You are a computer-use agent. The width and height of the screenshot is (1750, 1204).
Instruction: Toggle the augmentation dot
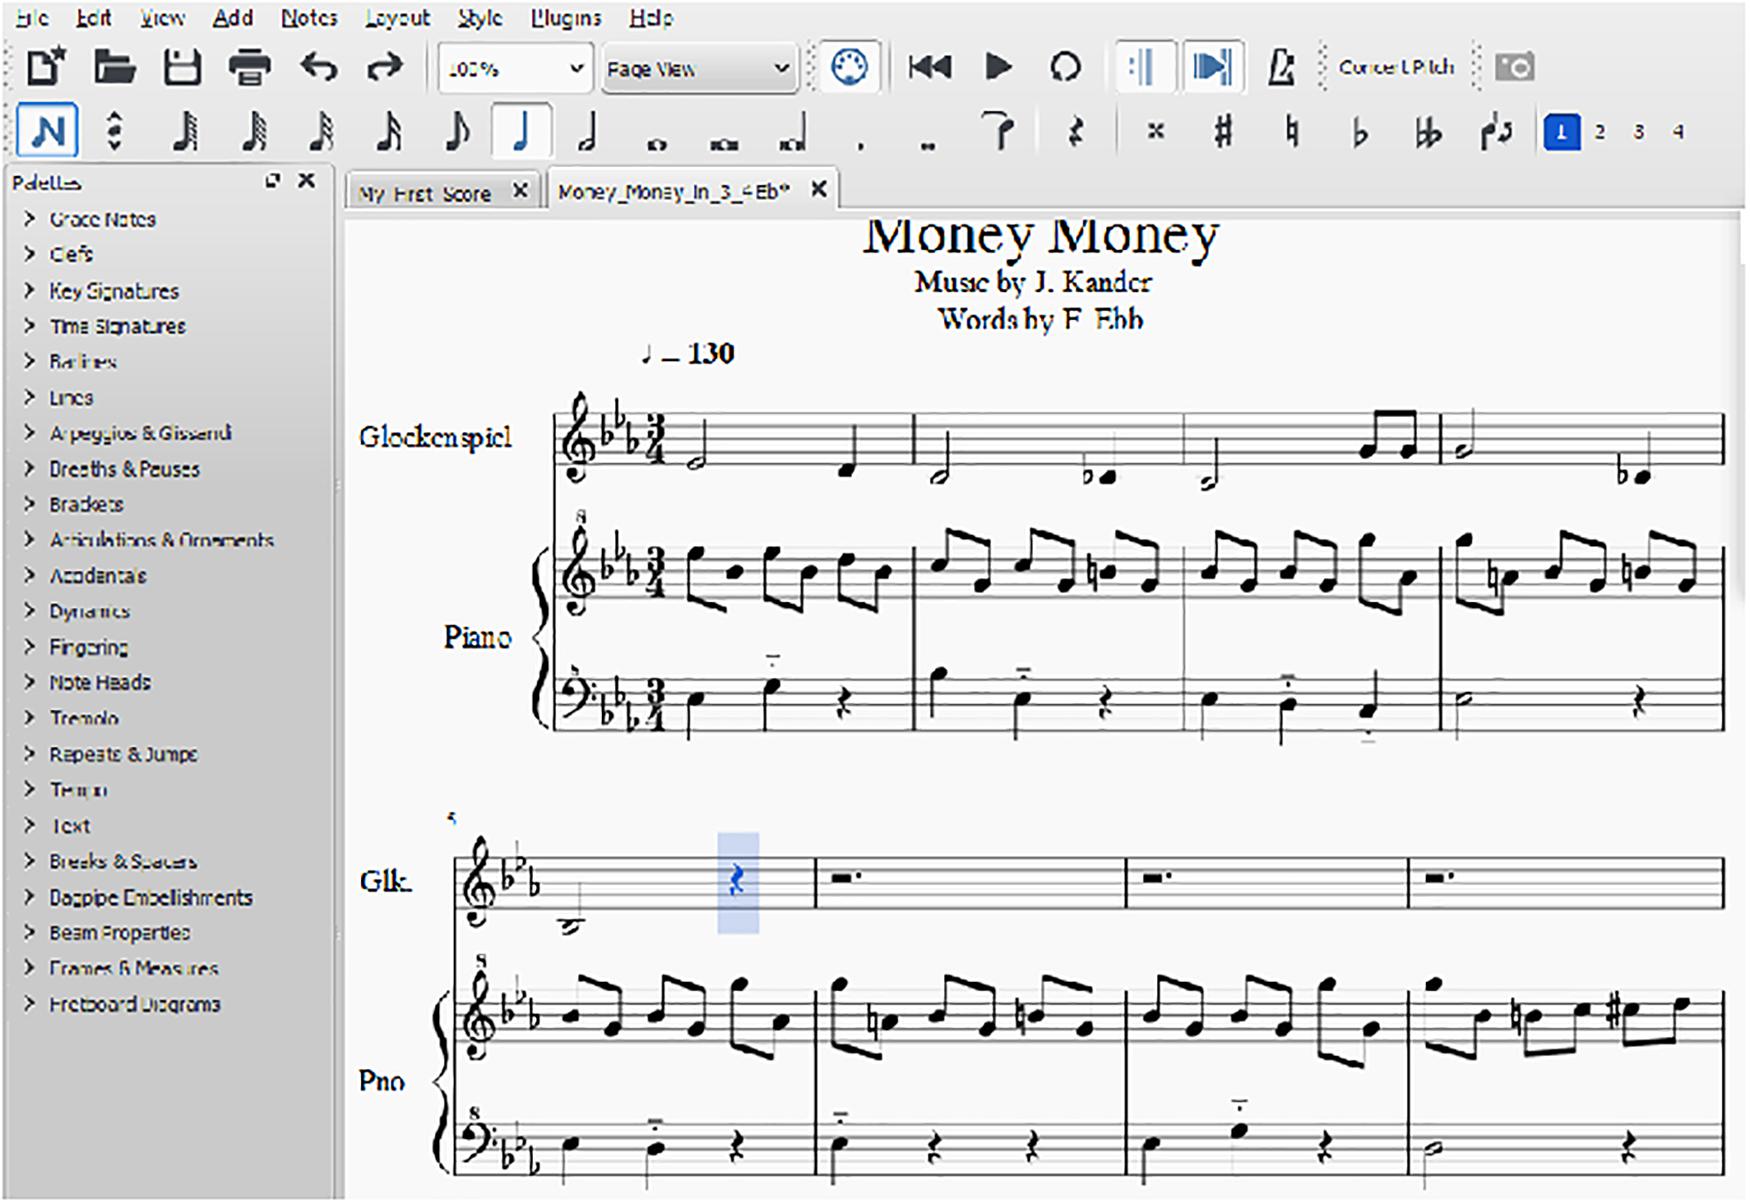861,145
